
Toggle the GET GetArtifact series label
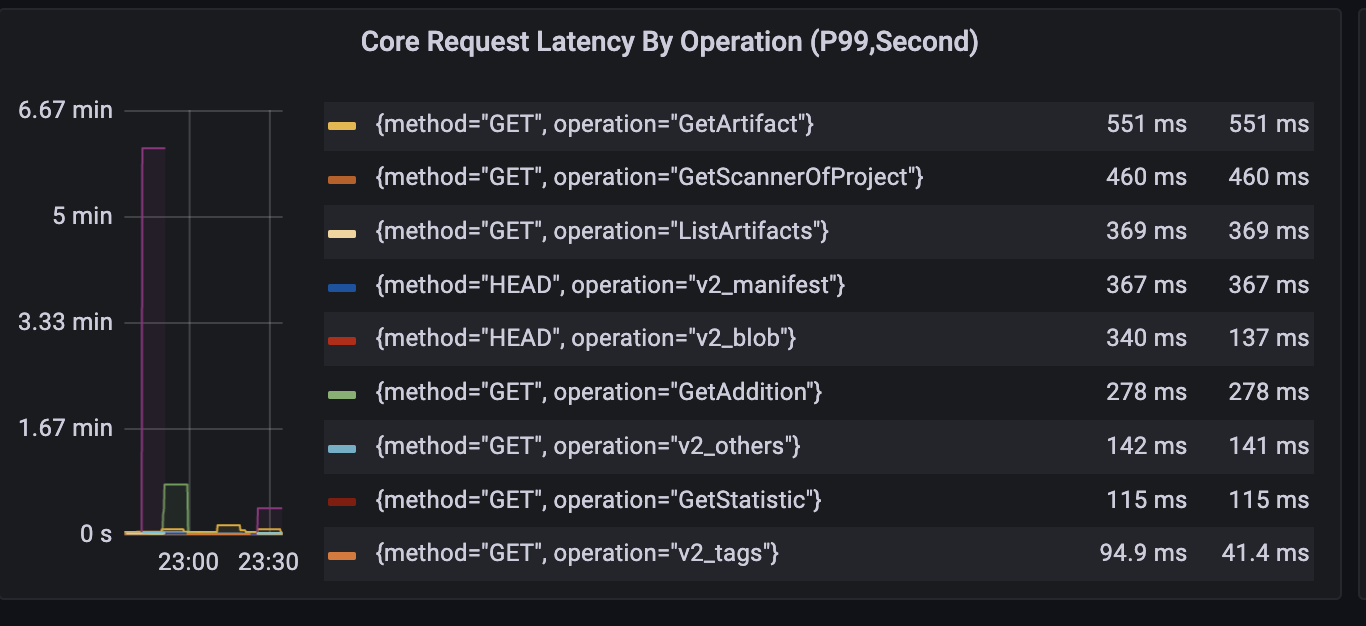click(595, 124)
